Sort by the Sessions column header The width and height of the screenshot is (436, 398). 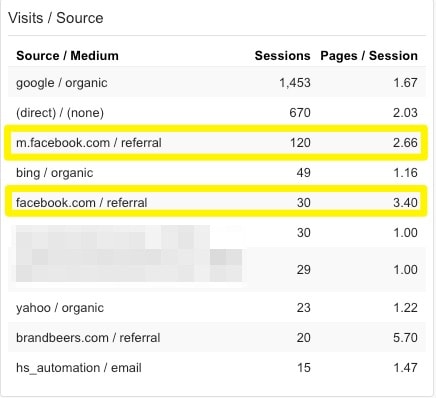click(282, 56)
